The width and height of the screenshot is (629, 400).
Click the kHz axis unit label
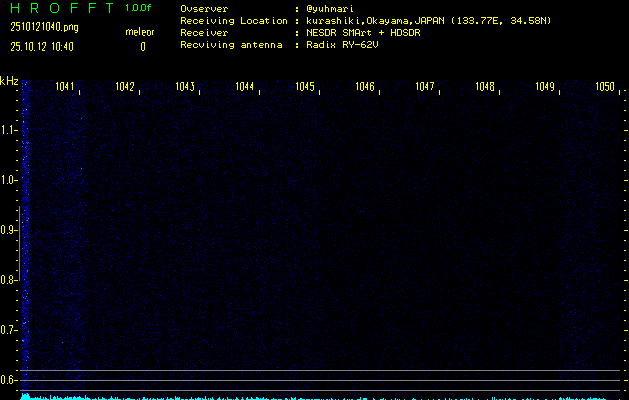point(9,81)
